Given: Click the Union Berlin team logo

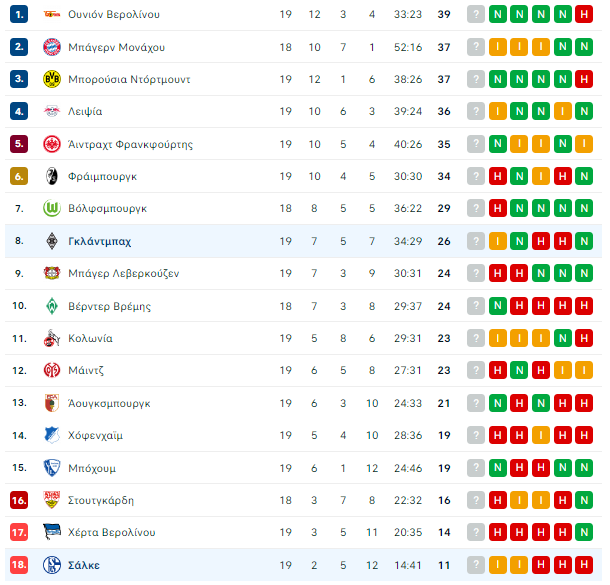Looking at the screenshot, I should [52, 14].
